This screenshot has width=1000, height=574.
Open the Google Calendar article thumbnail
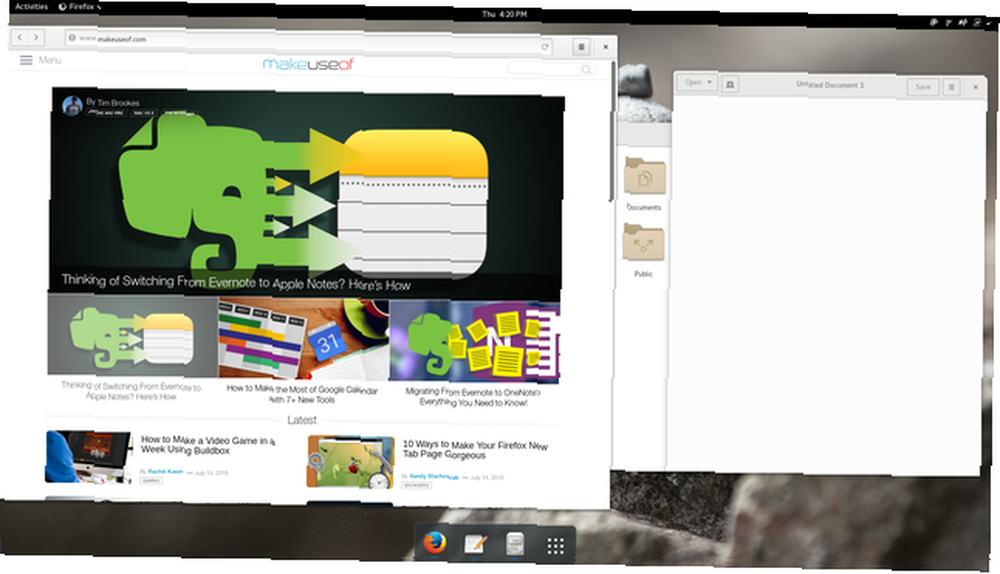pos(304,339)
